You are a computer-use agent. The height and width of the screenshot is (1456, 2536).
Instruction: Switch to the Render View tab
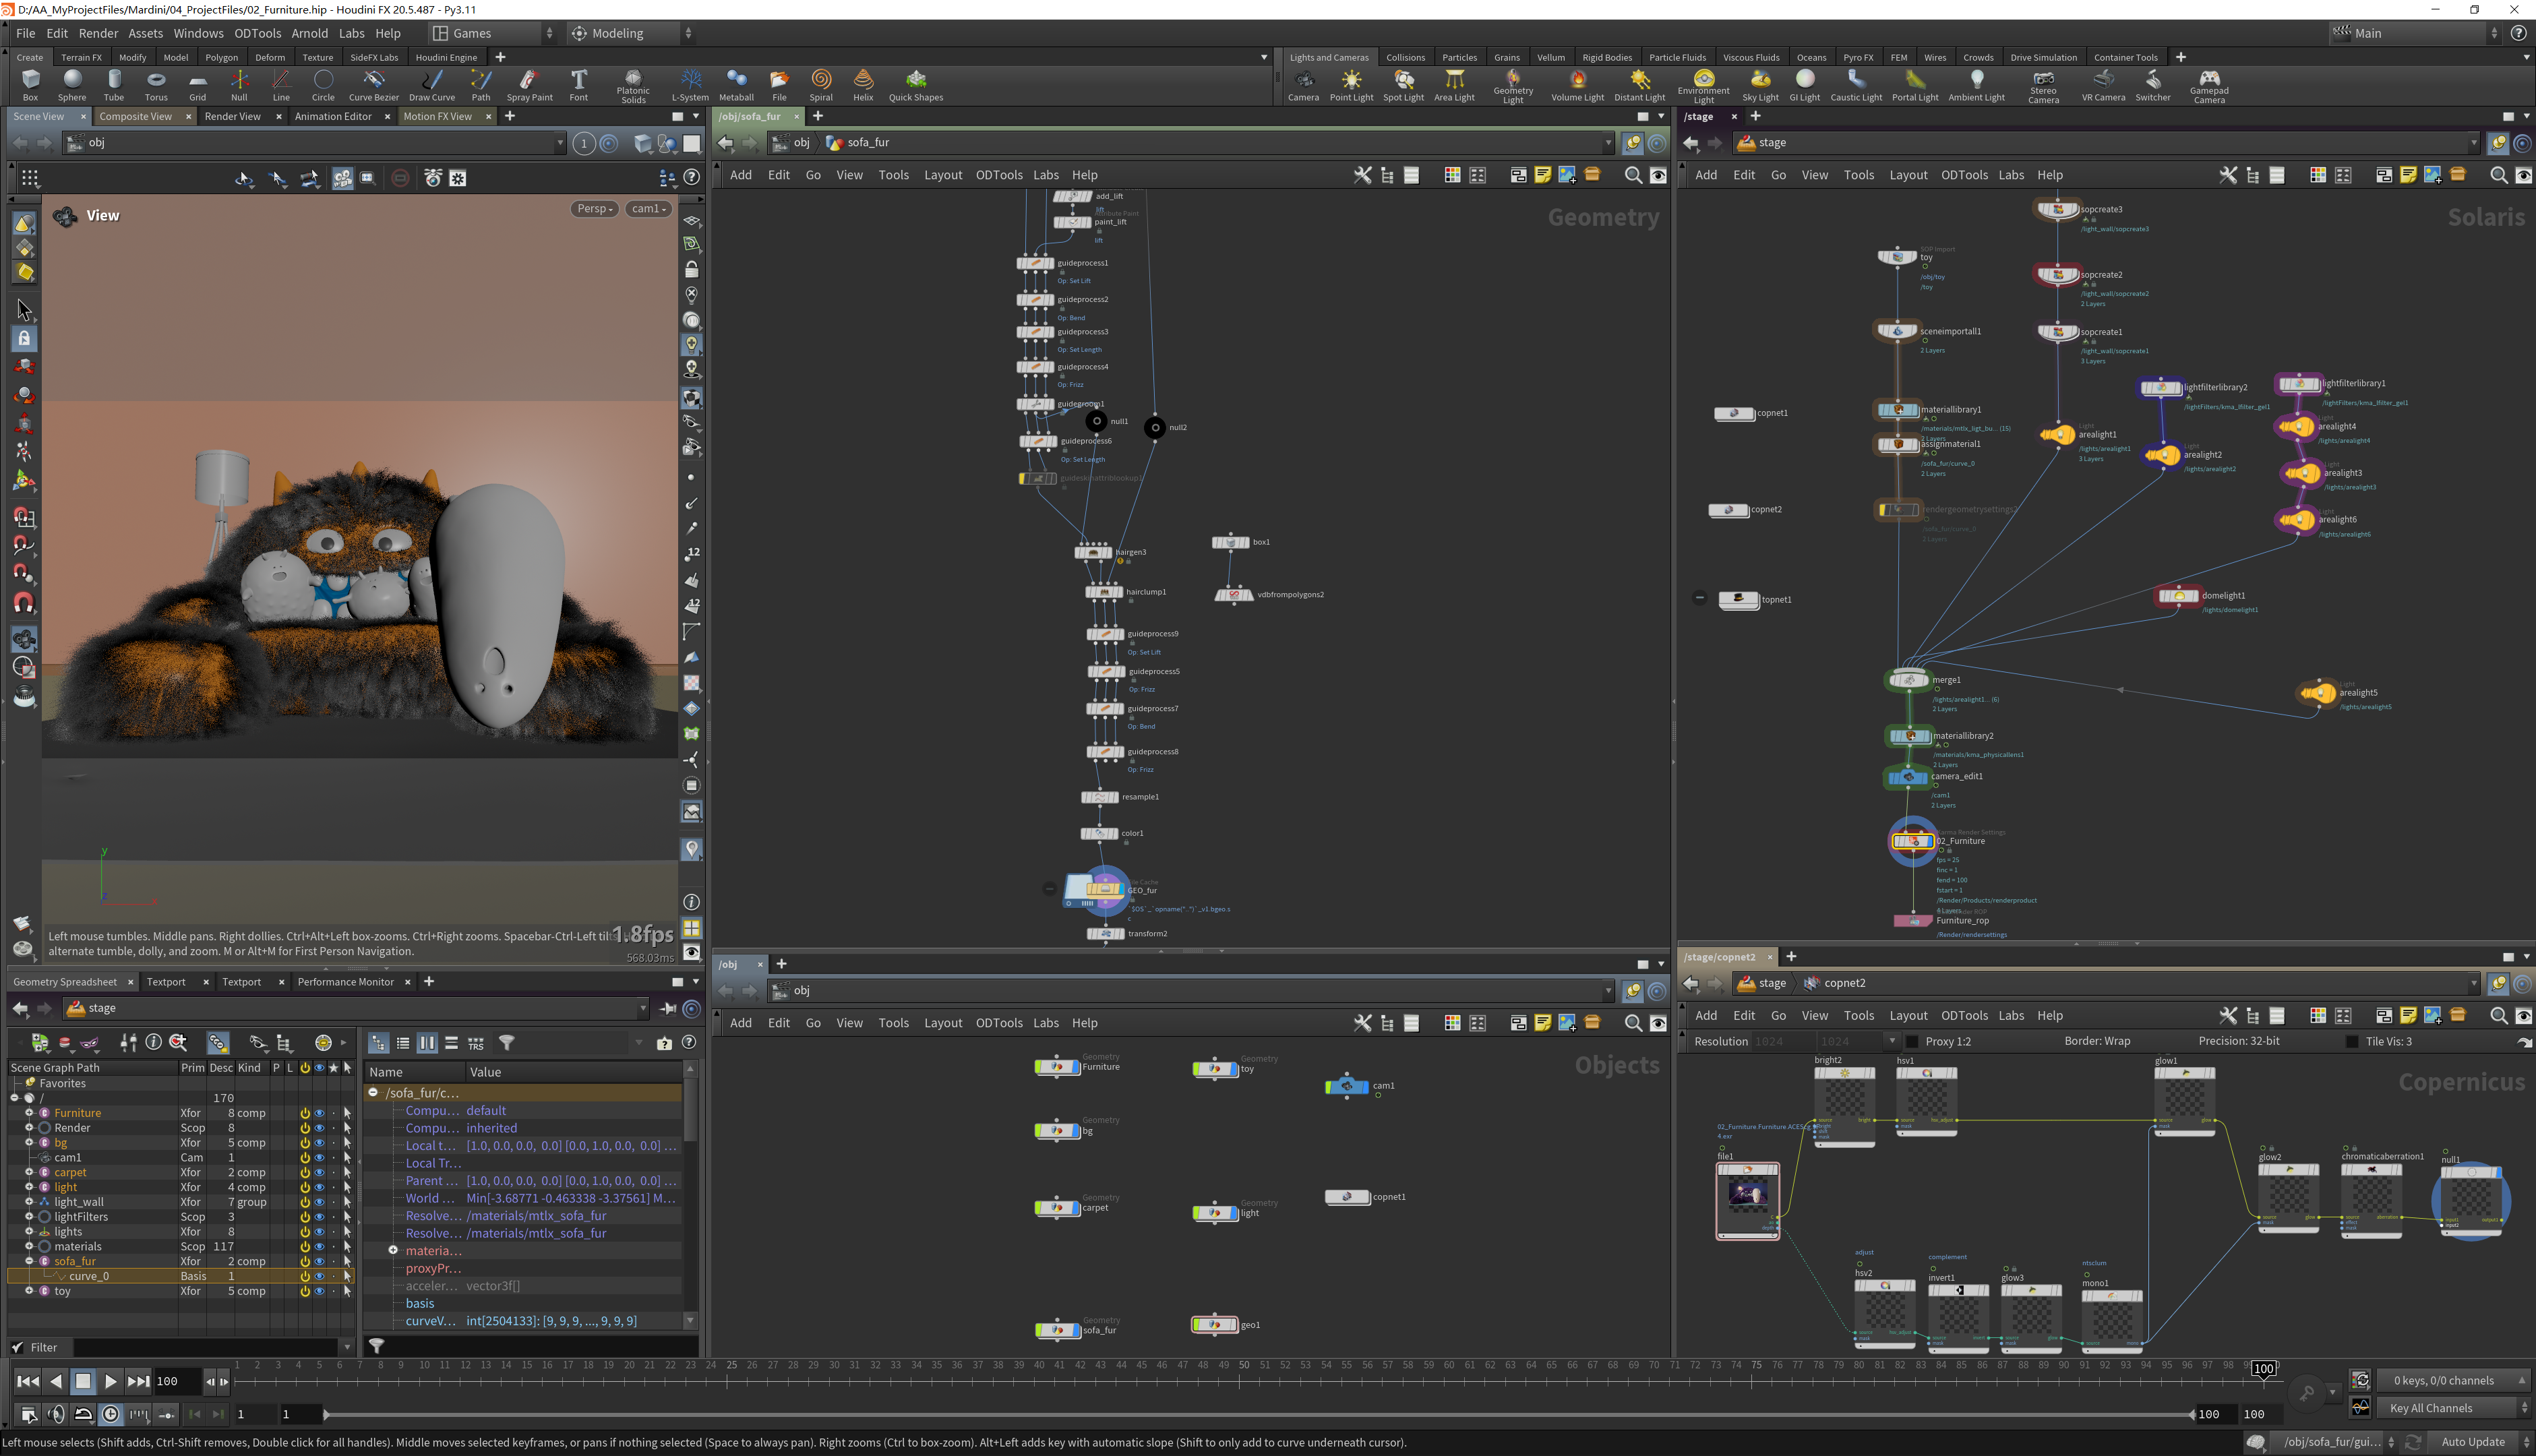point(233,116)
